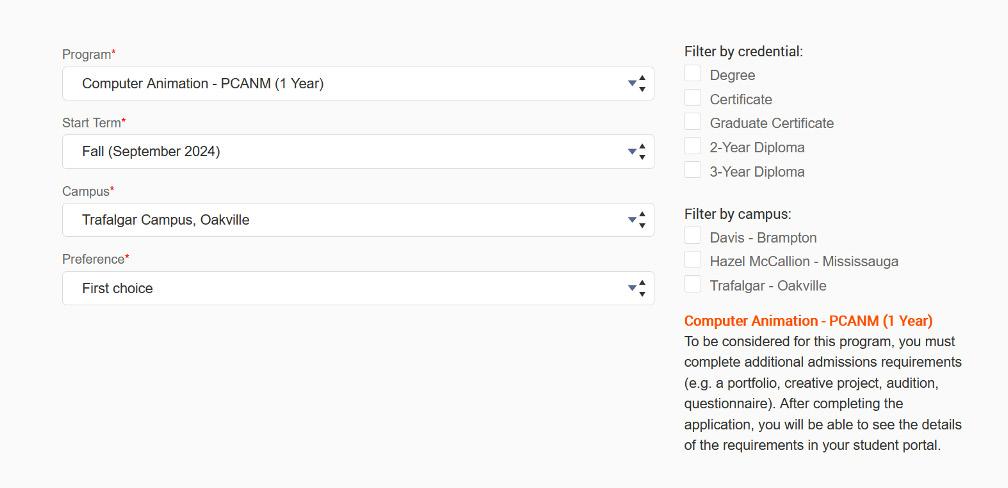Toggle the 3-Year Diploma filter checkbox
1008x488 pixels.
(x=693, y=170)
